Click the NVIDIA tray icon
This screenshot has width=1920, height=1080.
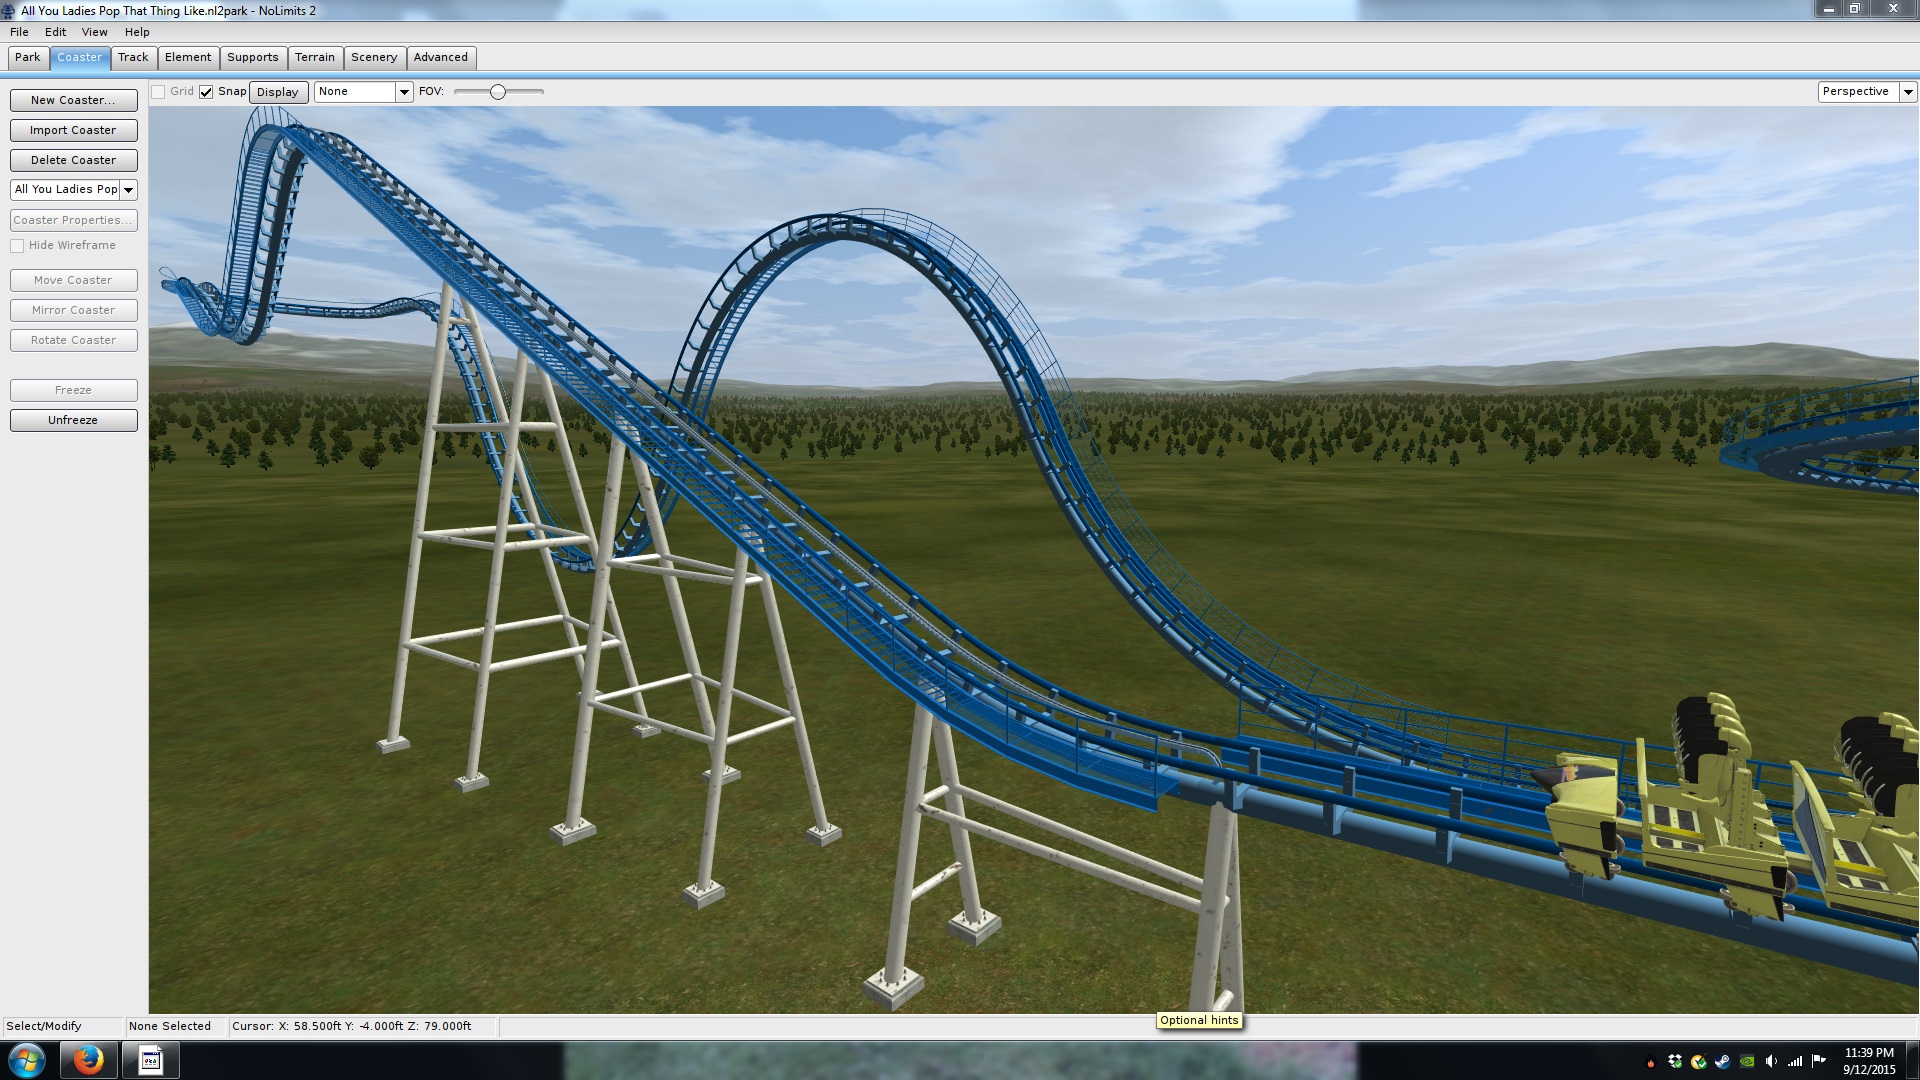point(1747,1061)
